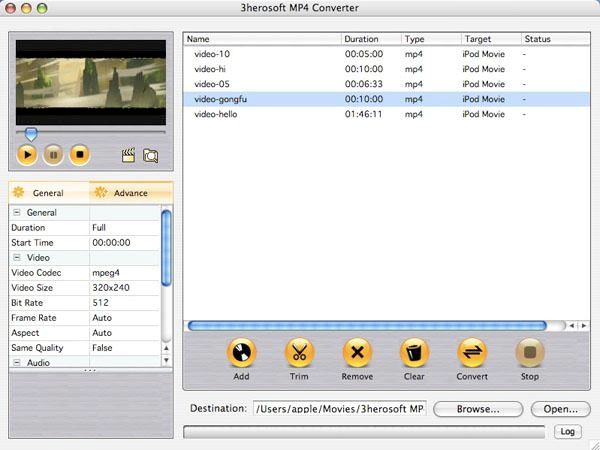600x450 pixels.
Task: Sort by the Status column header
Action: click(556, 39)
